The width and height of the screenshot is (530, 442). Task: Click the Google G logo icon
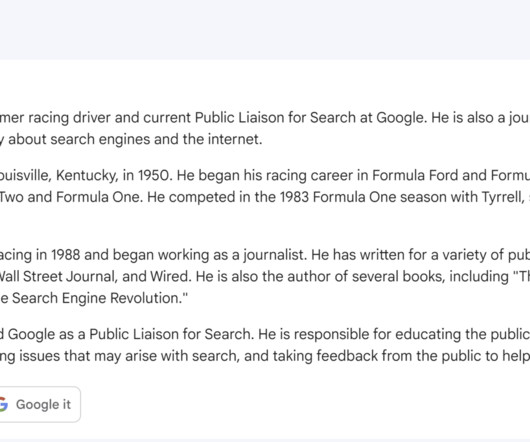[x=3, y=404]
